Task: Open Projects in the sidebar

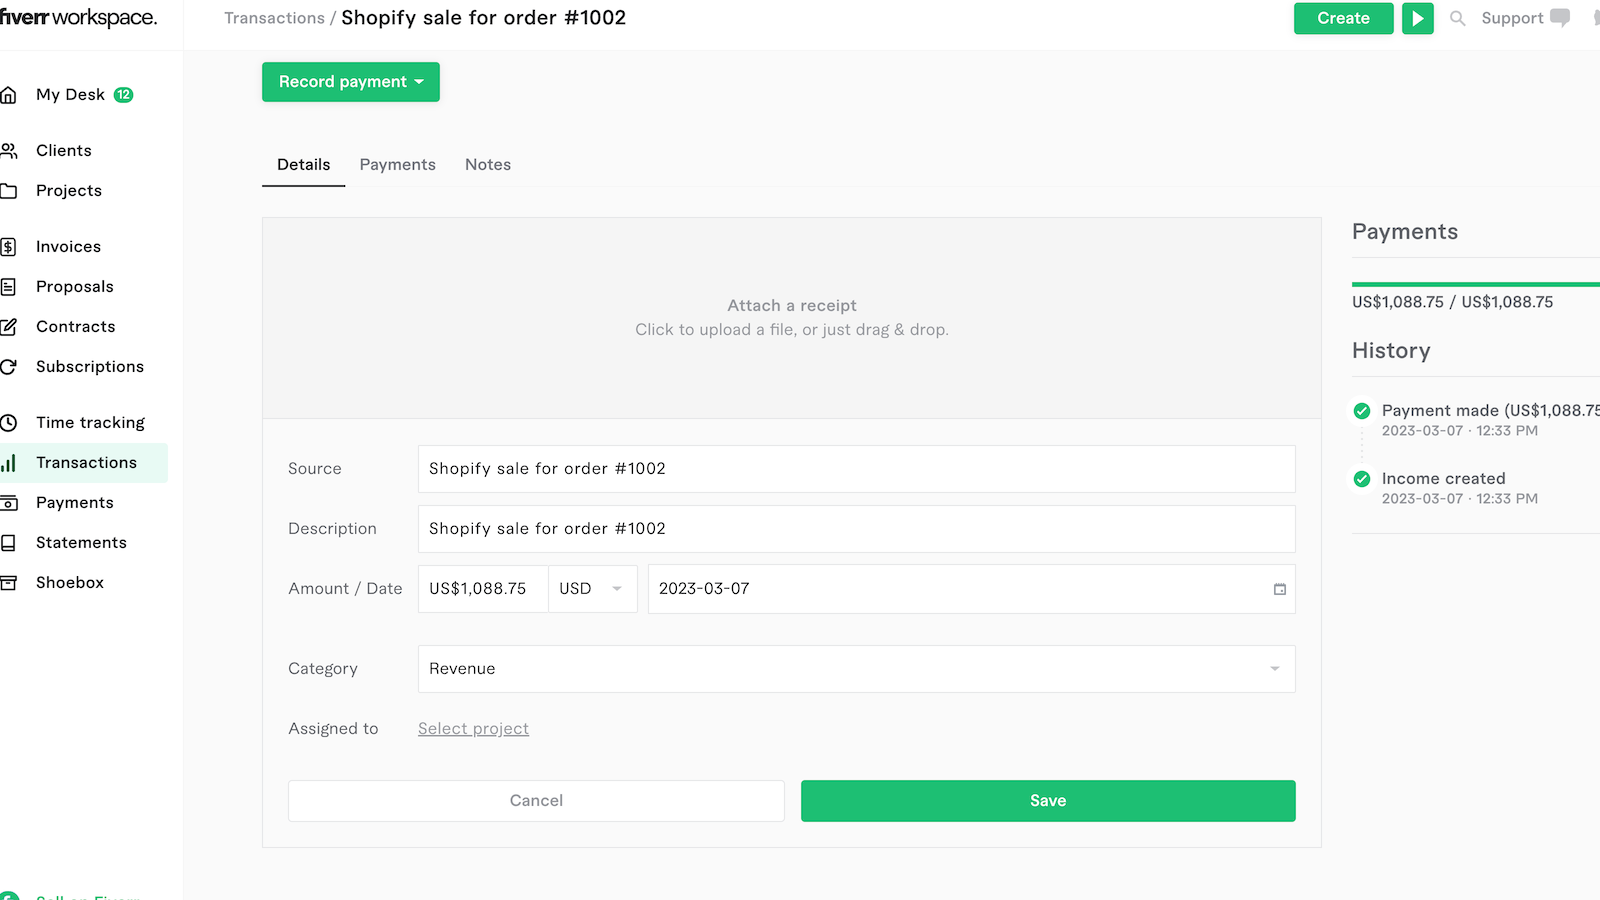Action: [x=69, y=191]
